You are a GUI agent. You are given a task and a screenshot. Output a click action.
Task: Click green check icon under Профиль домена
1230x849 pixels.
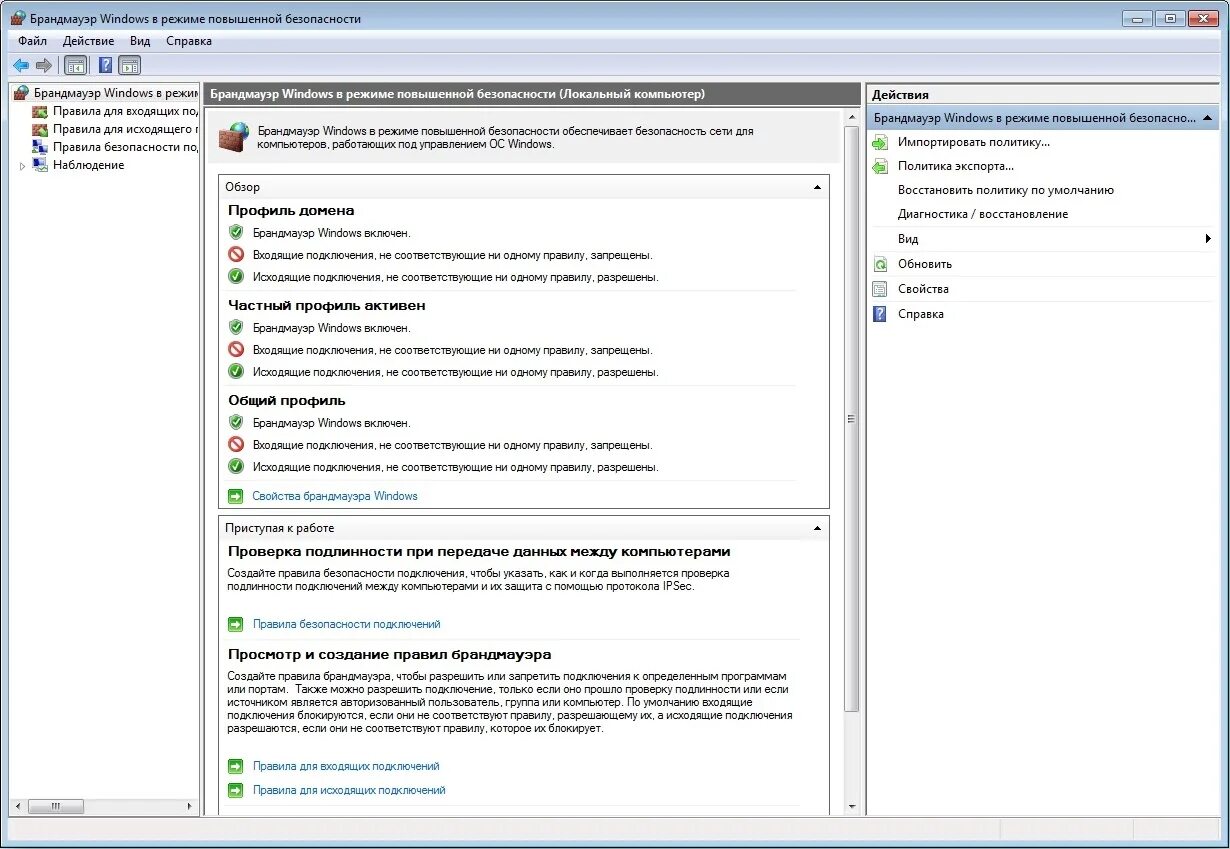click(236, 277)
